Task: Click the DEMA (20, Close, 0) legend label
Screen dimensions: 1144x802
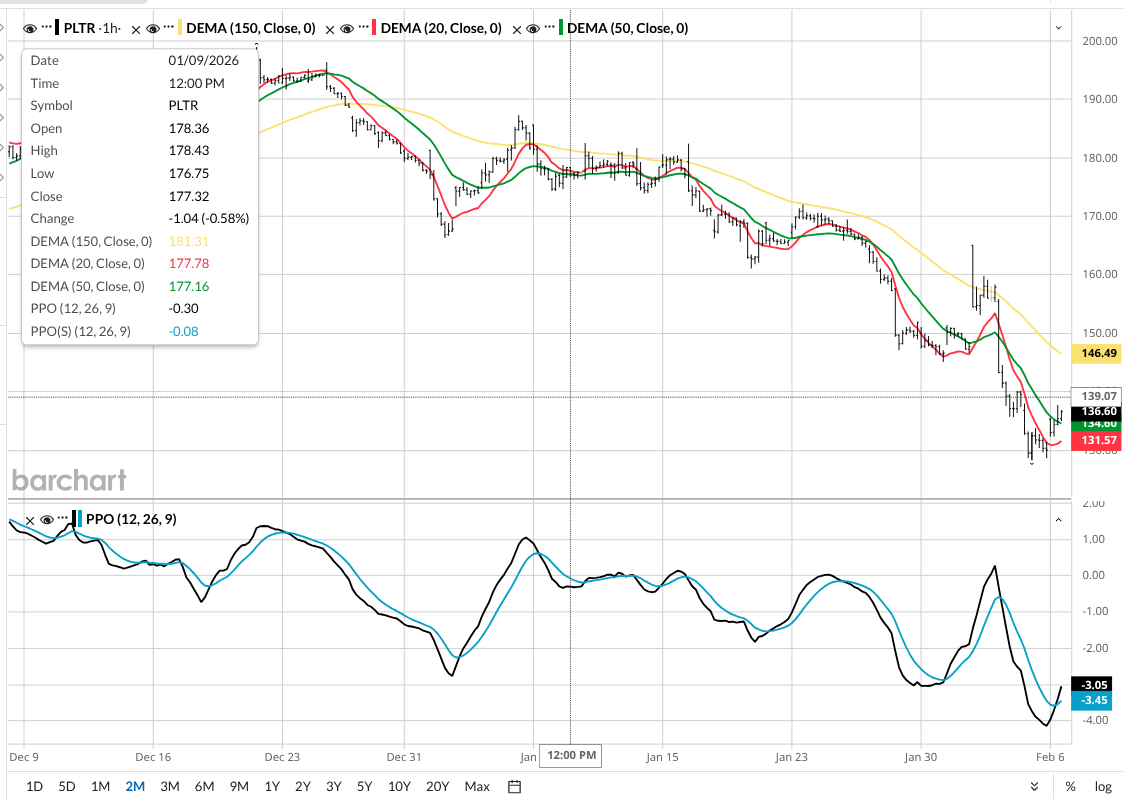Action: (441, 28)
